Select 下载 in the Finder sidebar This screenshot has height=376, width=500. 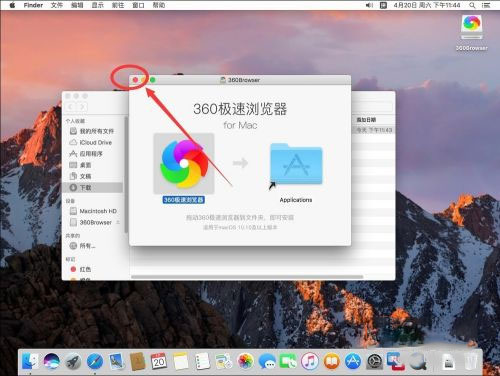coord(93,187)
